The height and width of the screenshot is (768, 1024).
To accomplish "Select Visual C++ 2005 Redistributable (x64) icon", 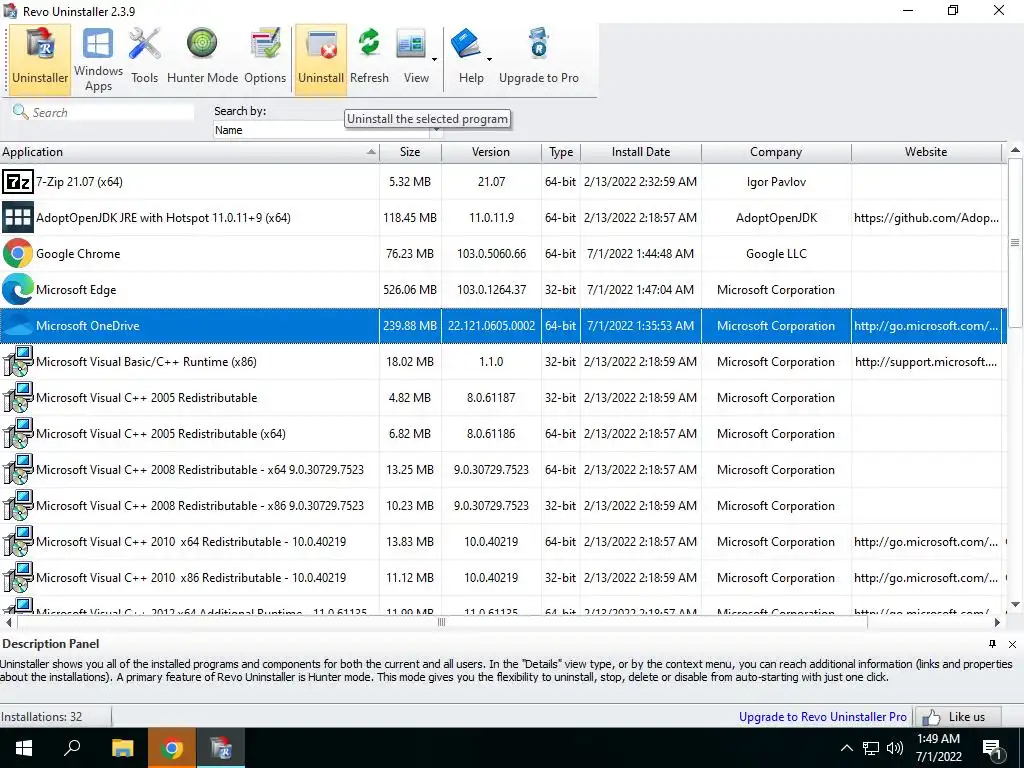I will pos(18,434).
